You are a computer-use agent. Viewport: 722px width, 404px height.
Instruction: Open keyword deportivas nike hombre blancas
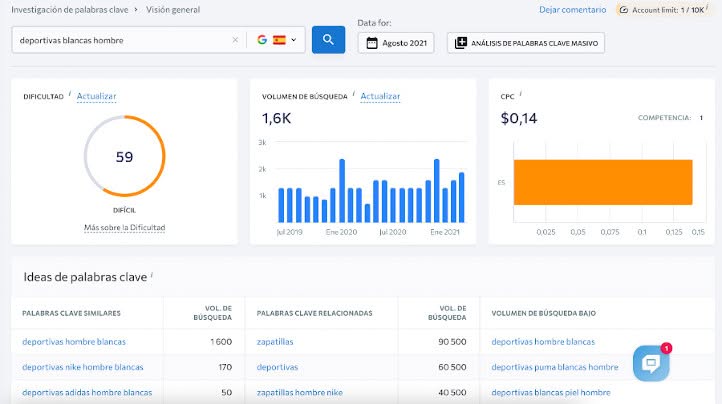[83, 367]
